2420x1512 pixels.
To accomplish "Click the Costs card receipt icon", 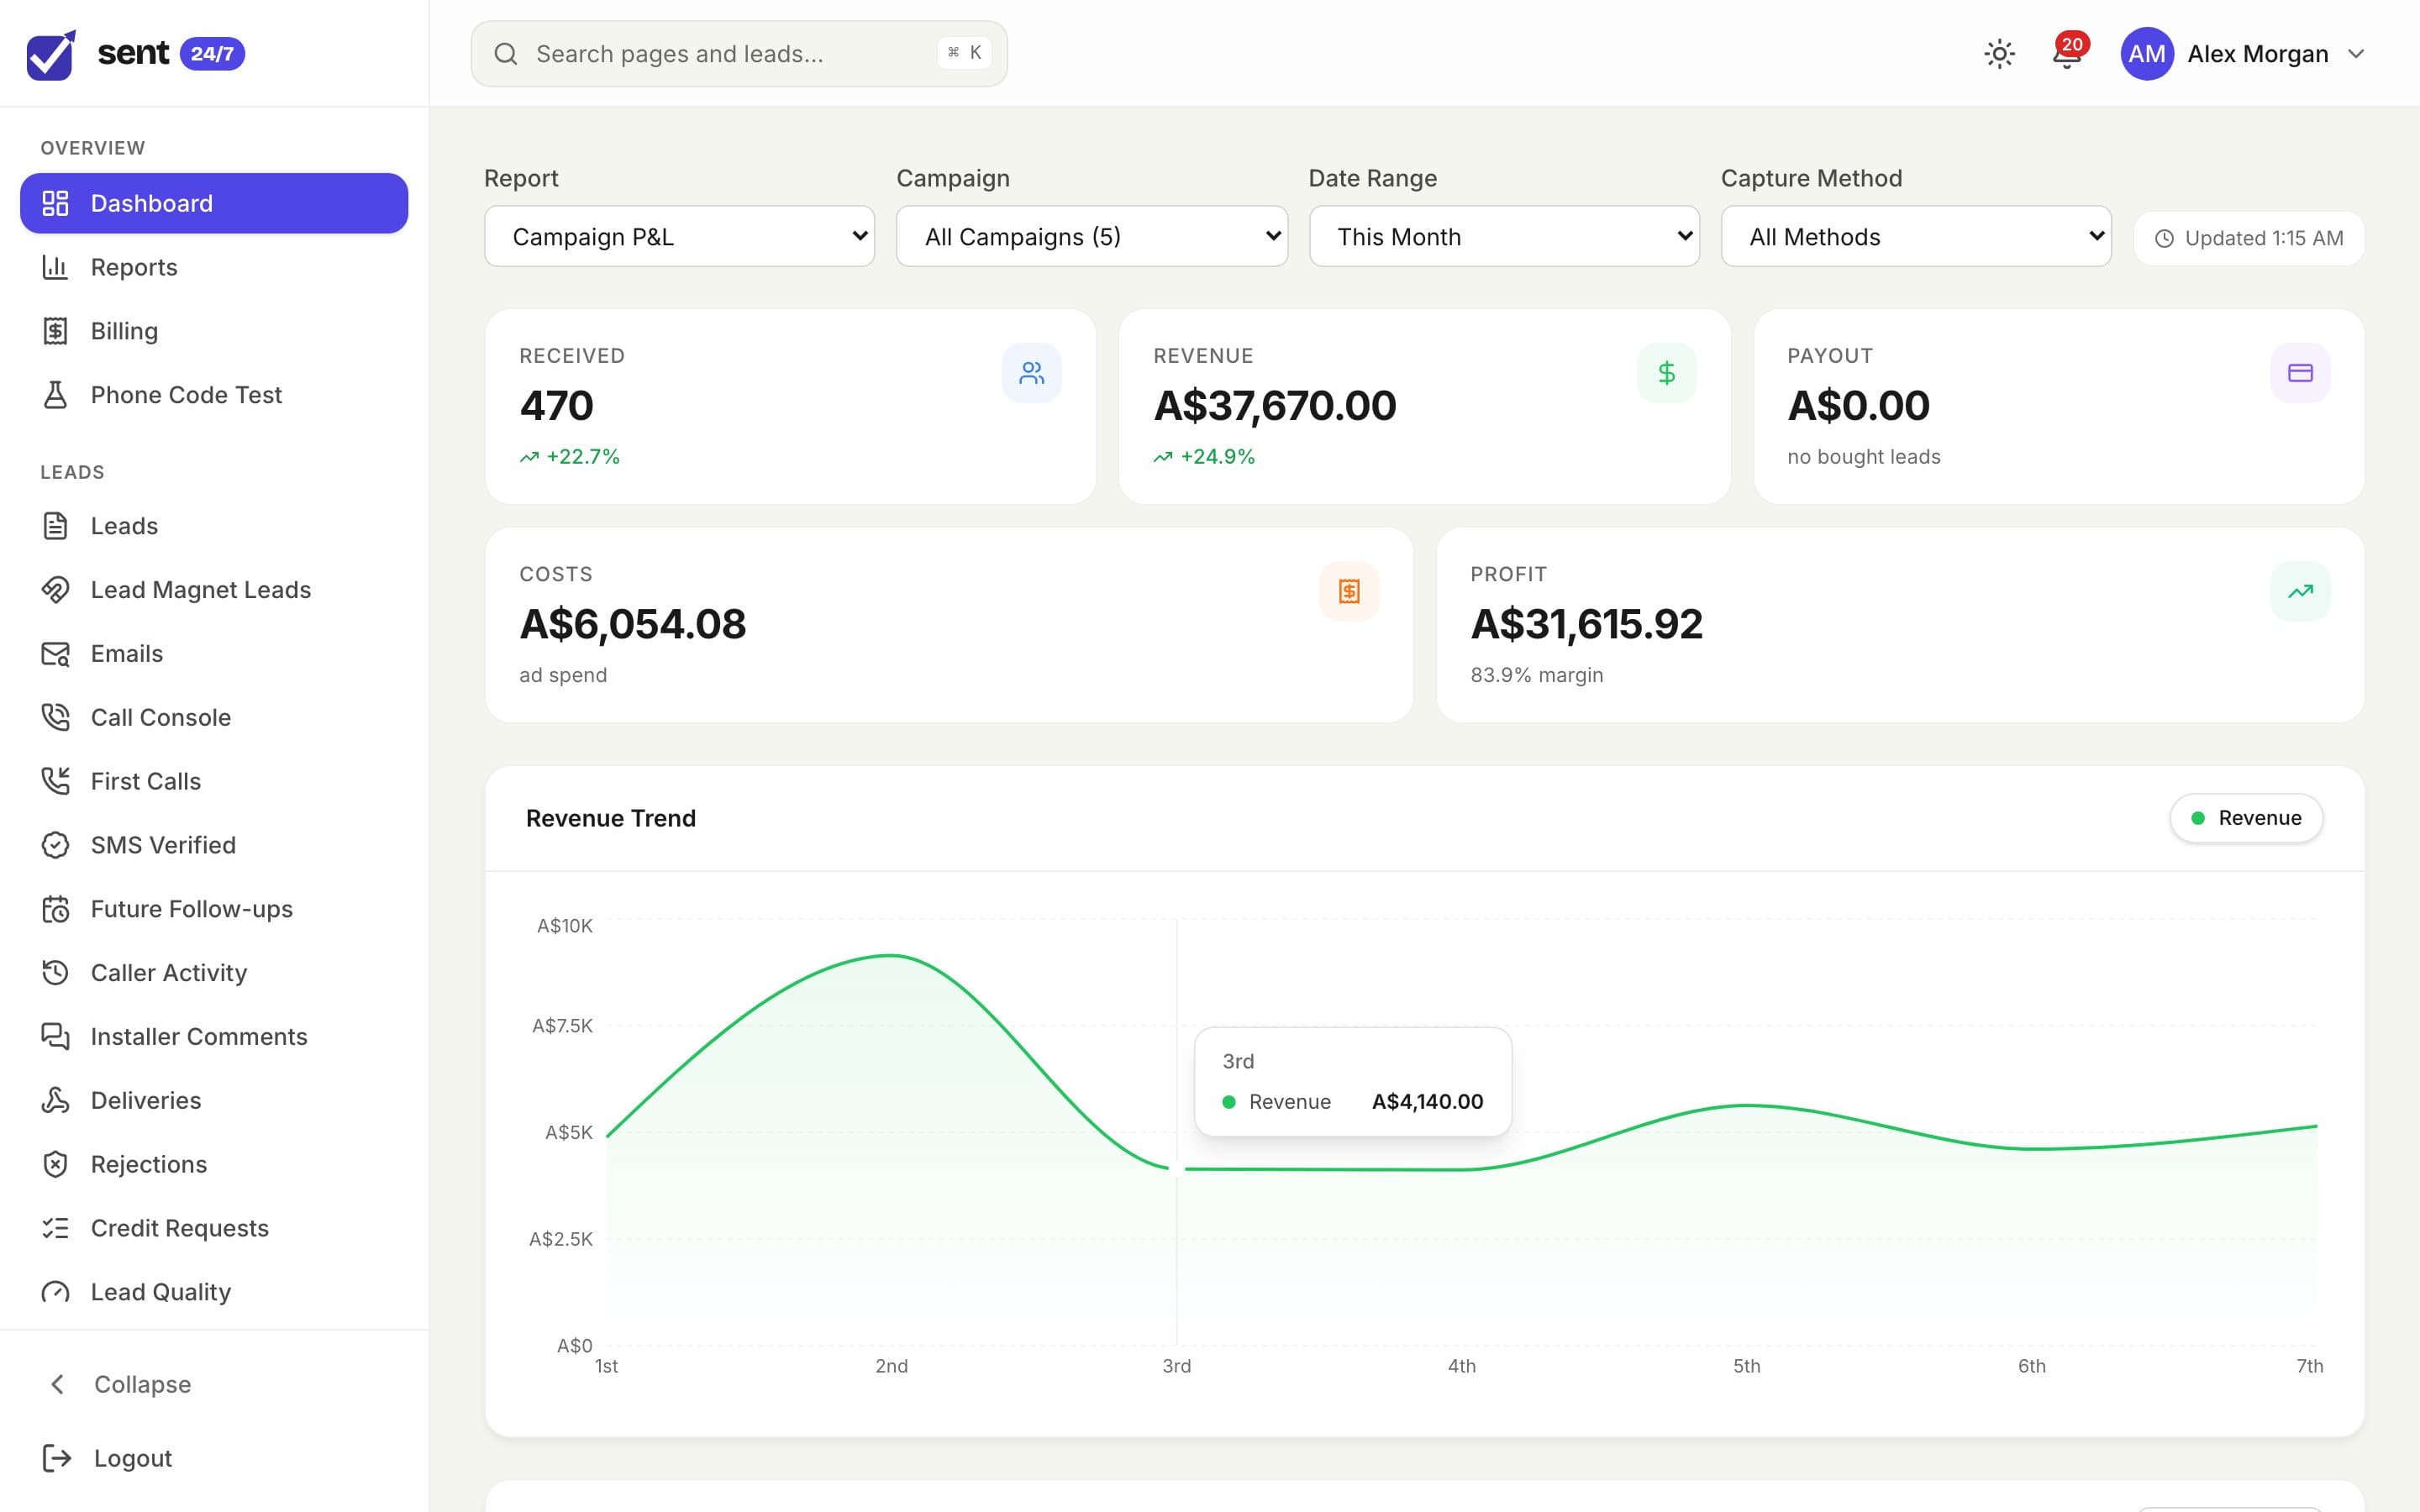I will 1349,591.
